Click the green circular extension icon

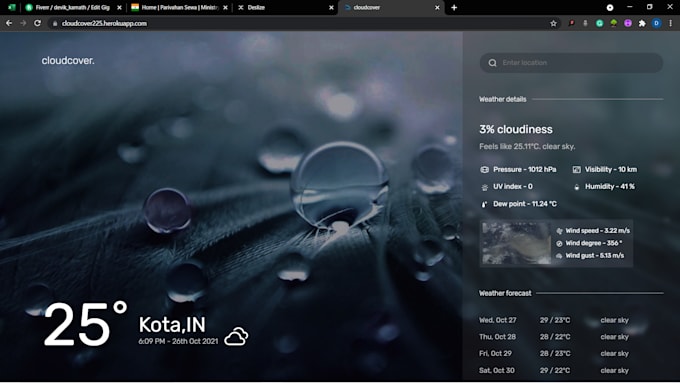click(x=599, y=23)
